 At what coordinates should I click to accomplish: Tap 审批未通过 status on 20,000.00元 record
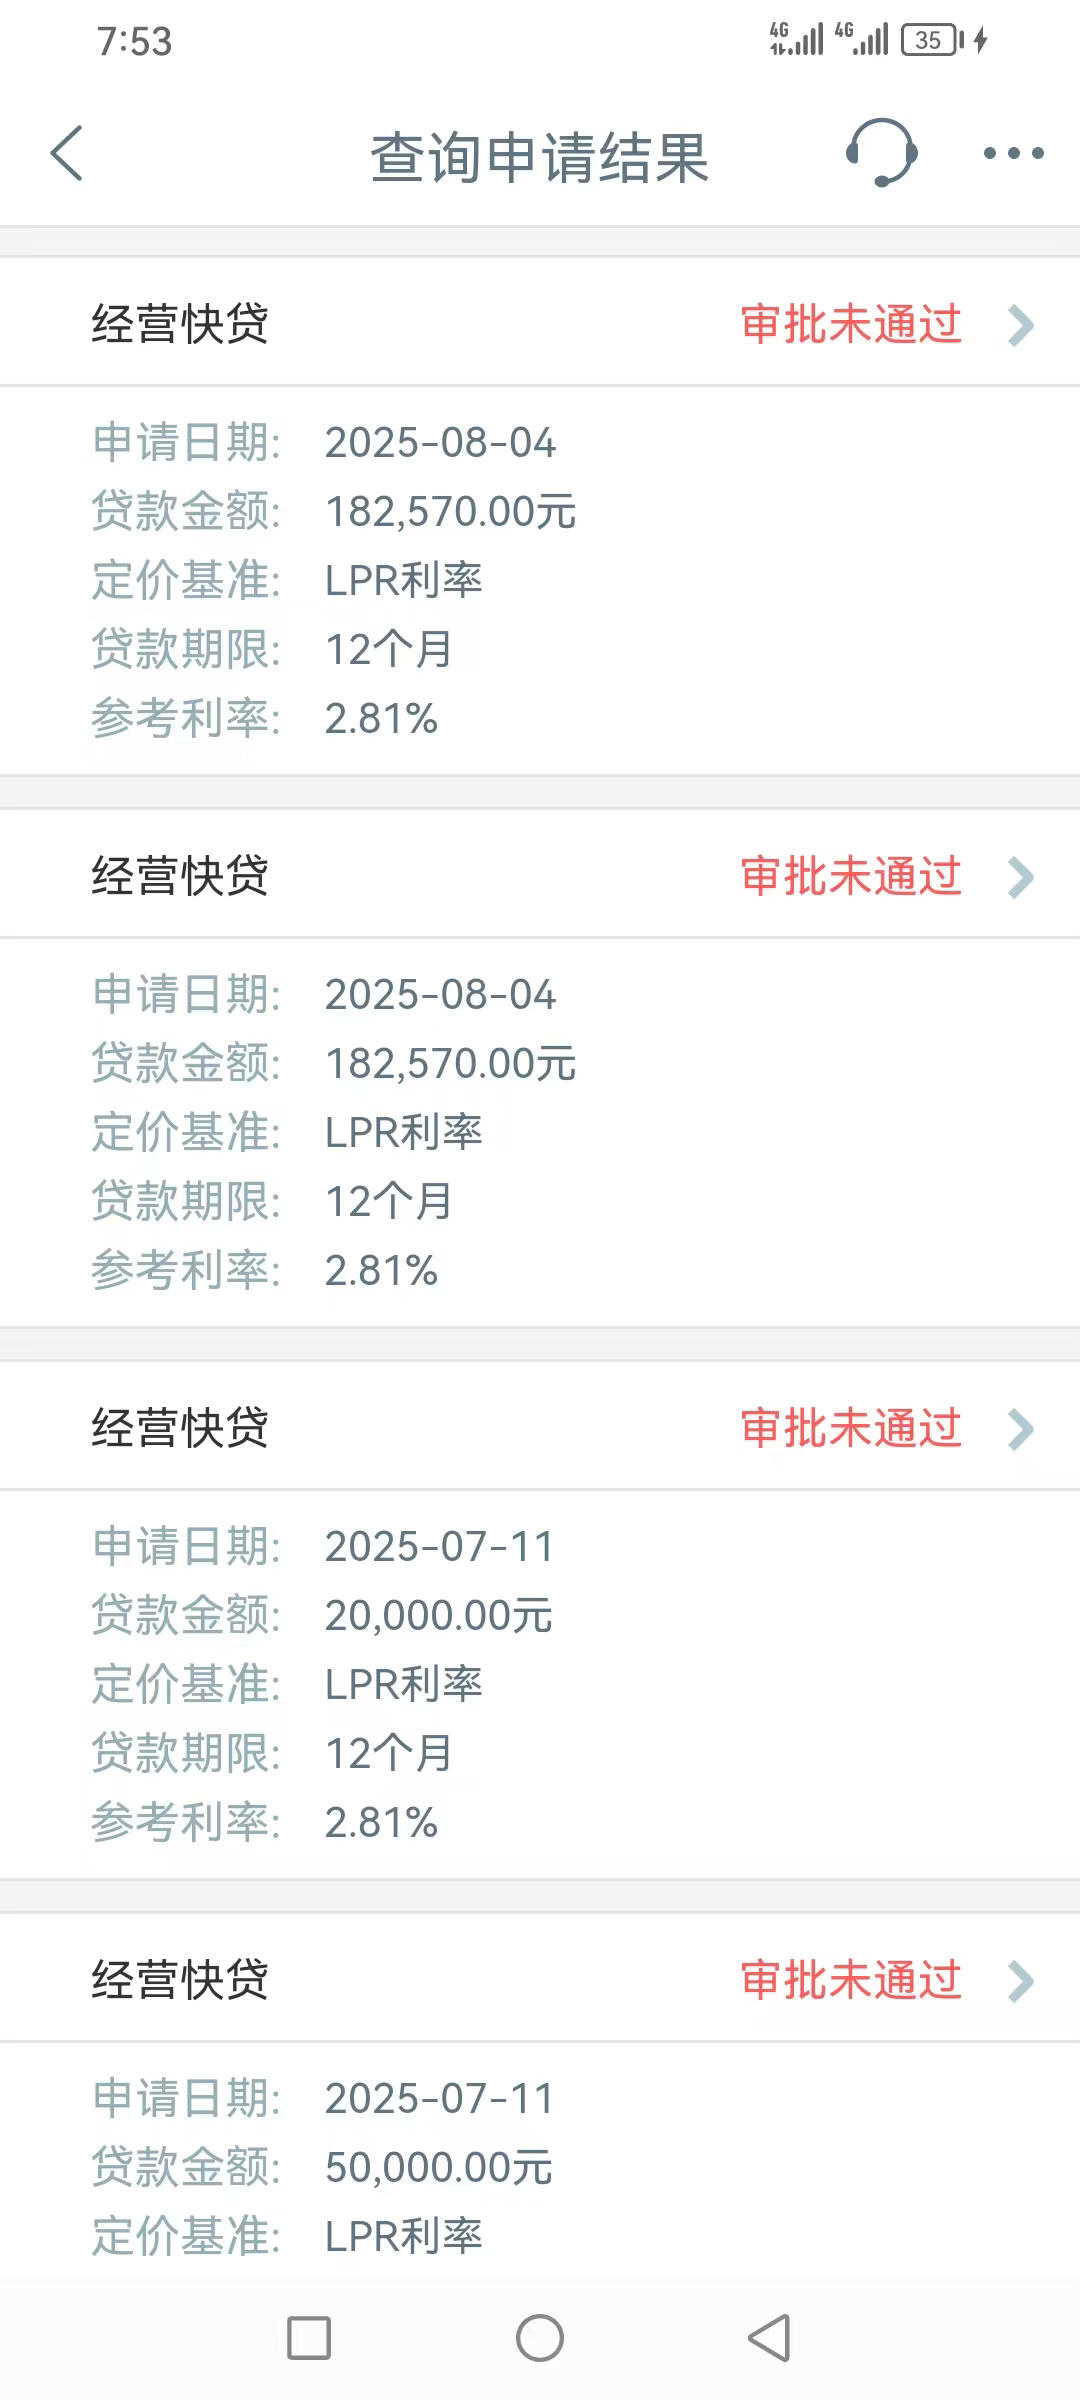click(851, 1428)
